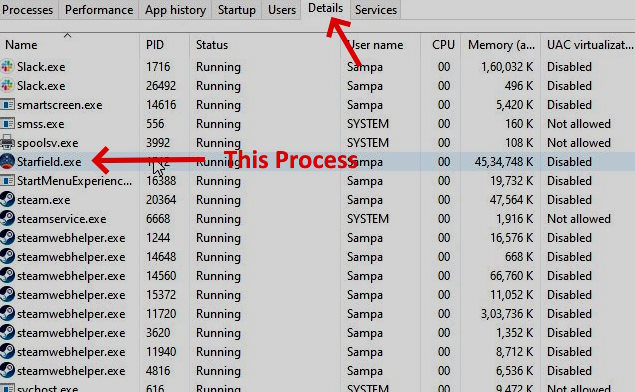Sort by the CPU column header

[441, 45]
